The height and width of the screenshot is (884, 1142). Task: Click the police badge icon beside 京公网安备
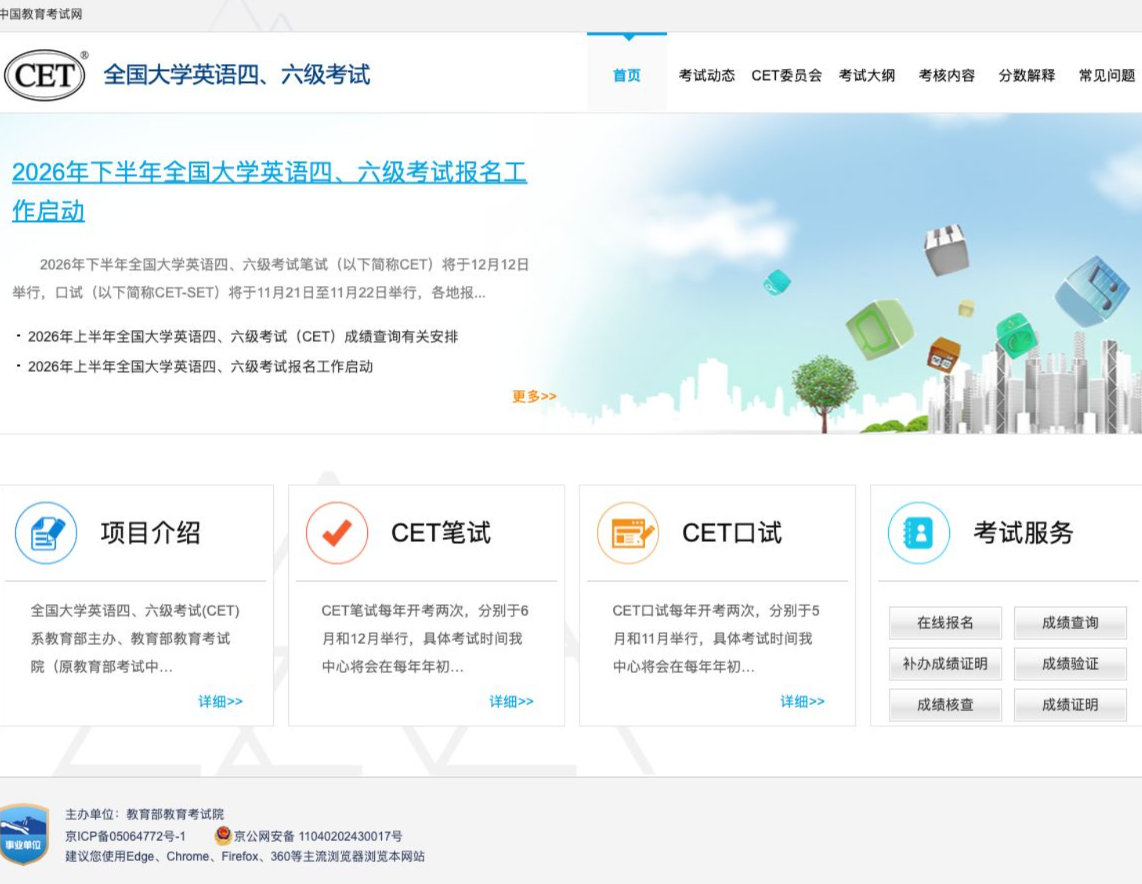223,835
